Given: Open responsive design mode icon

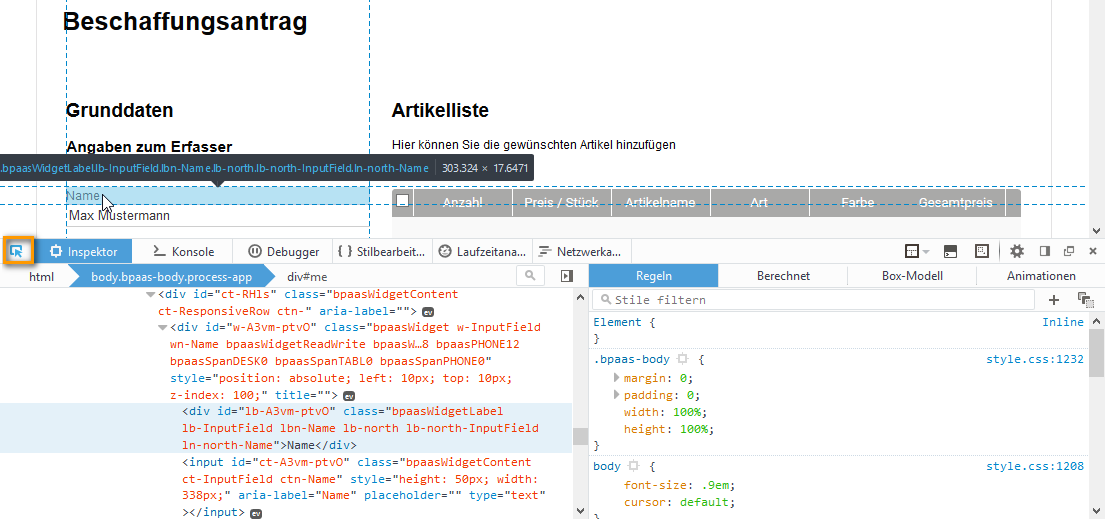Looking at the screenshot, I should point(982,251).
